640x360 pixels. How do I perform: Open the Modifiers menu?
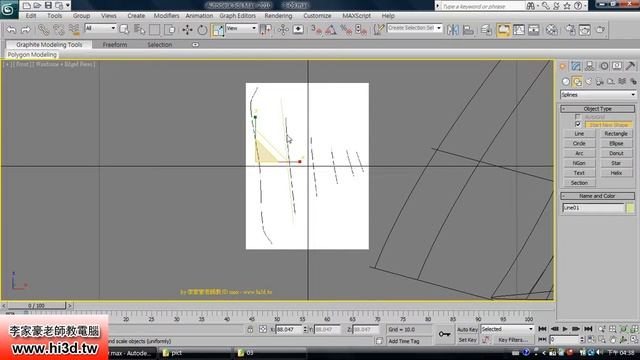click(x=166, y=16)
